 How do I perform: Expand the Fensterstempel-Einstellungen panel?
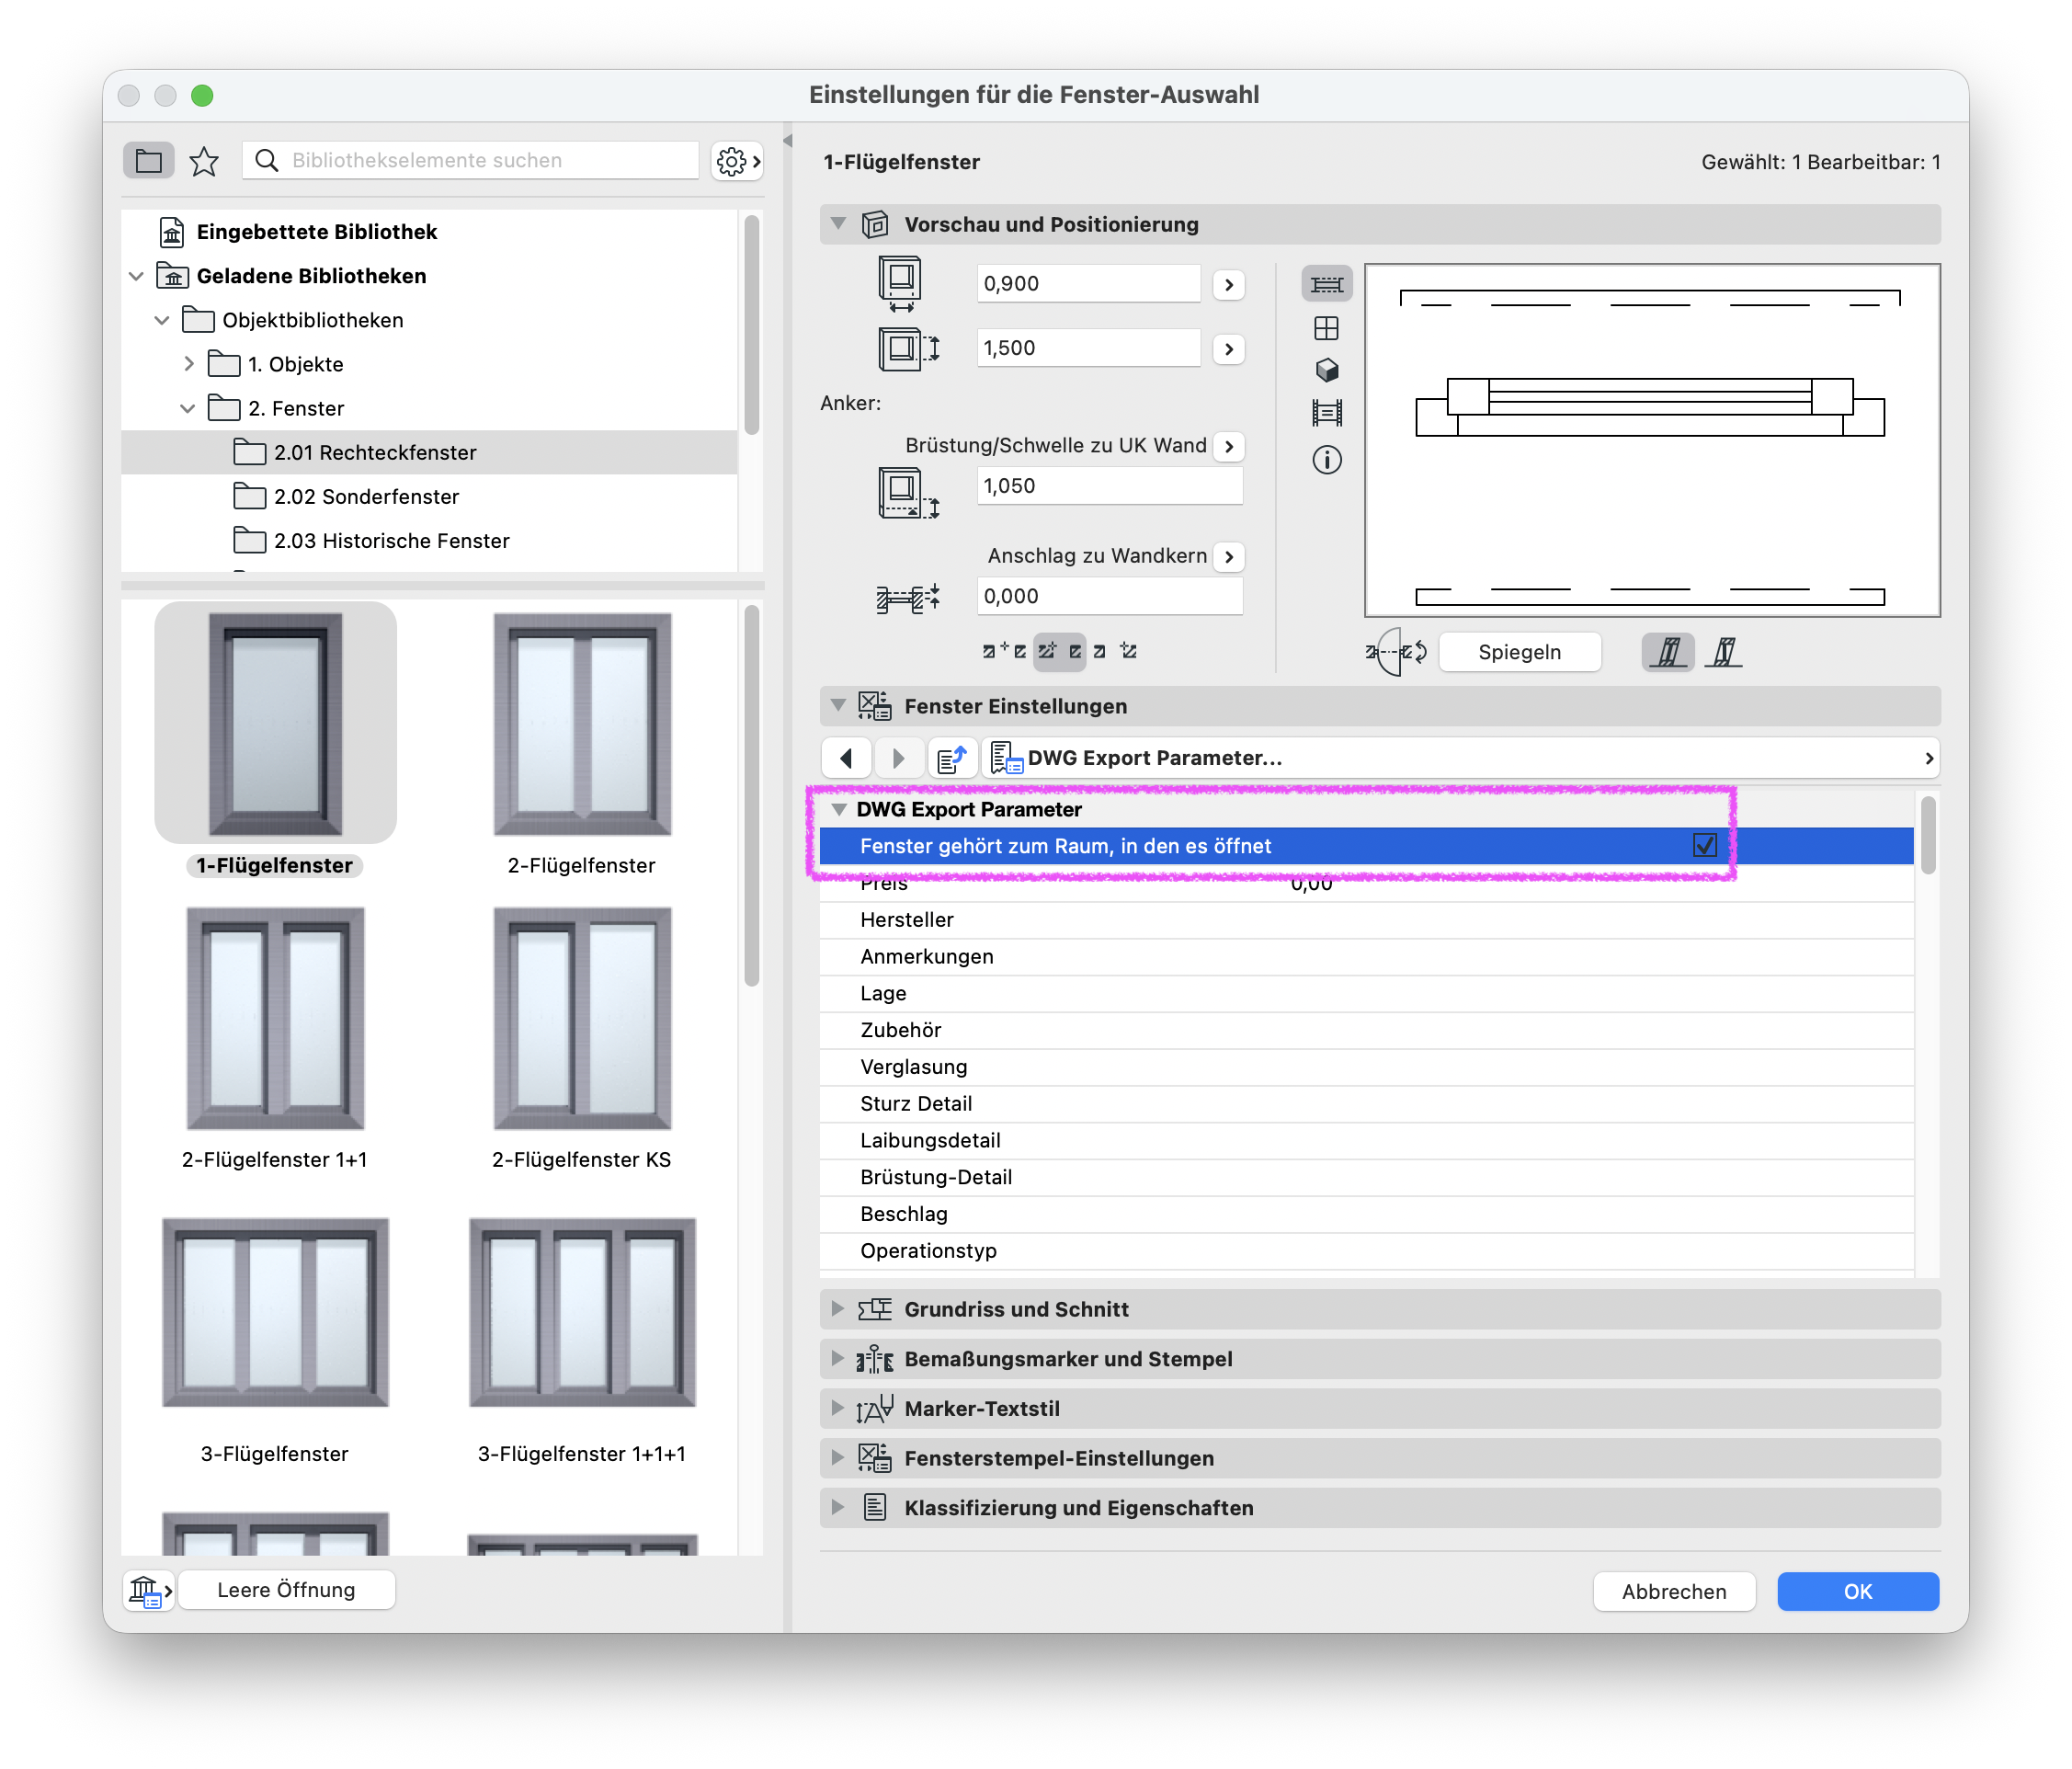pyautogui.click(x=838, y=1458)
